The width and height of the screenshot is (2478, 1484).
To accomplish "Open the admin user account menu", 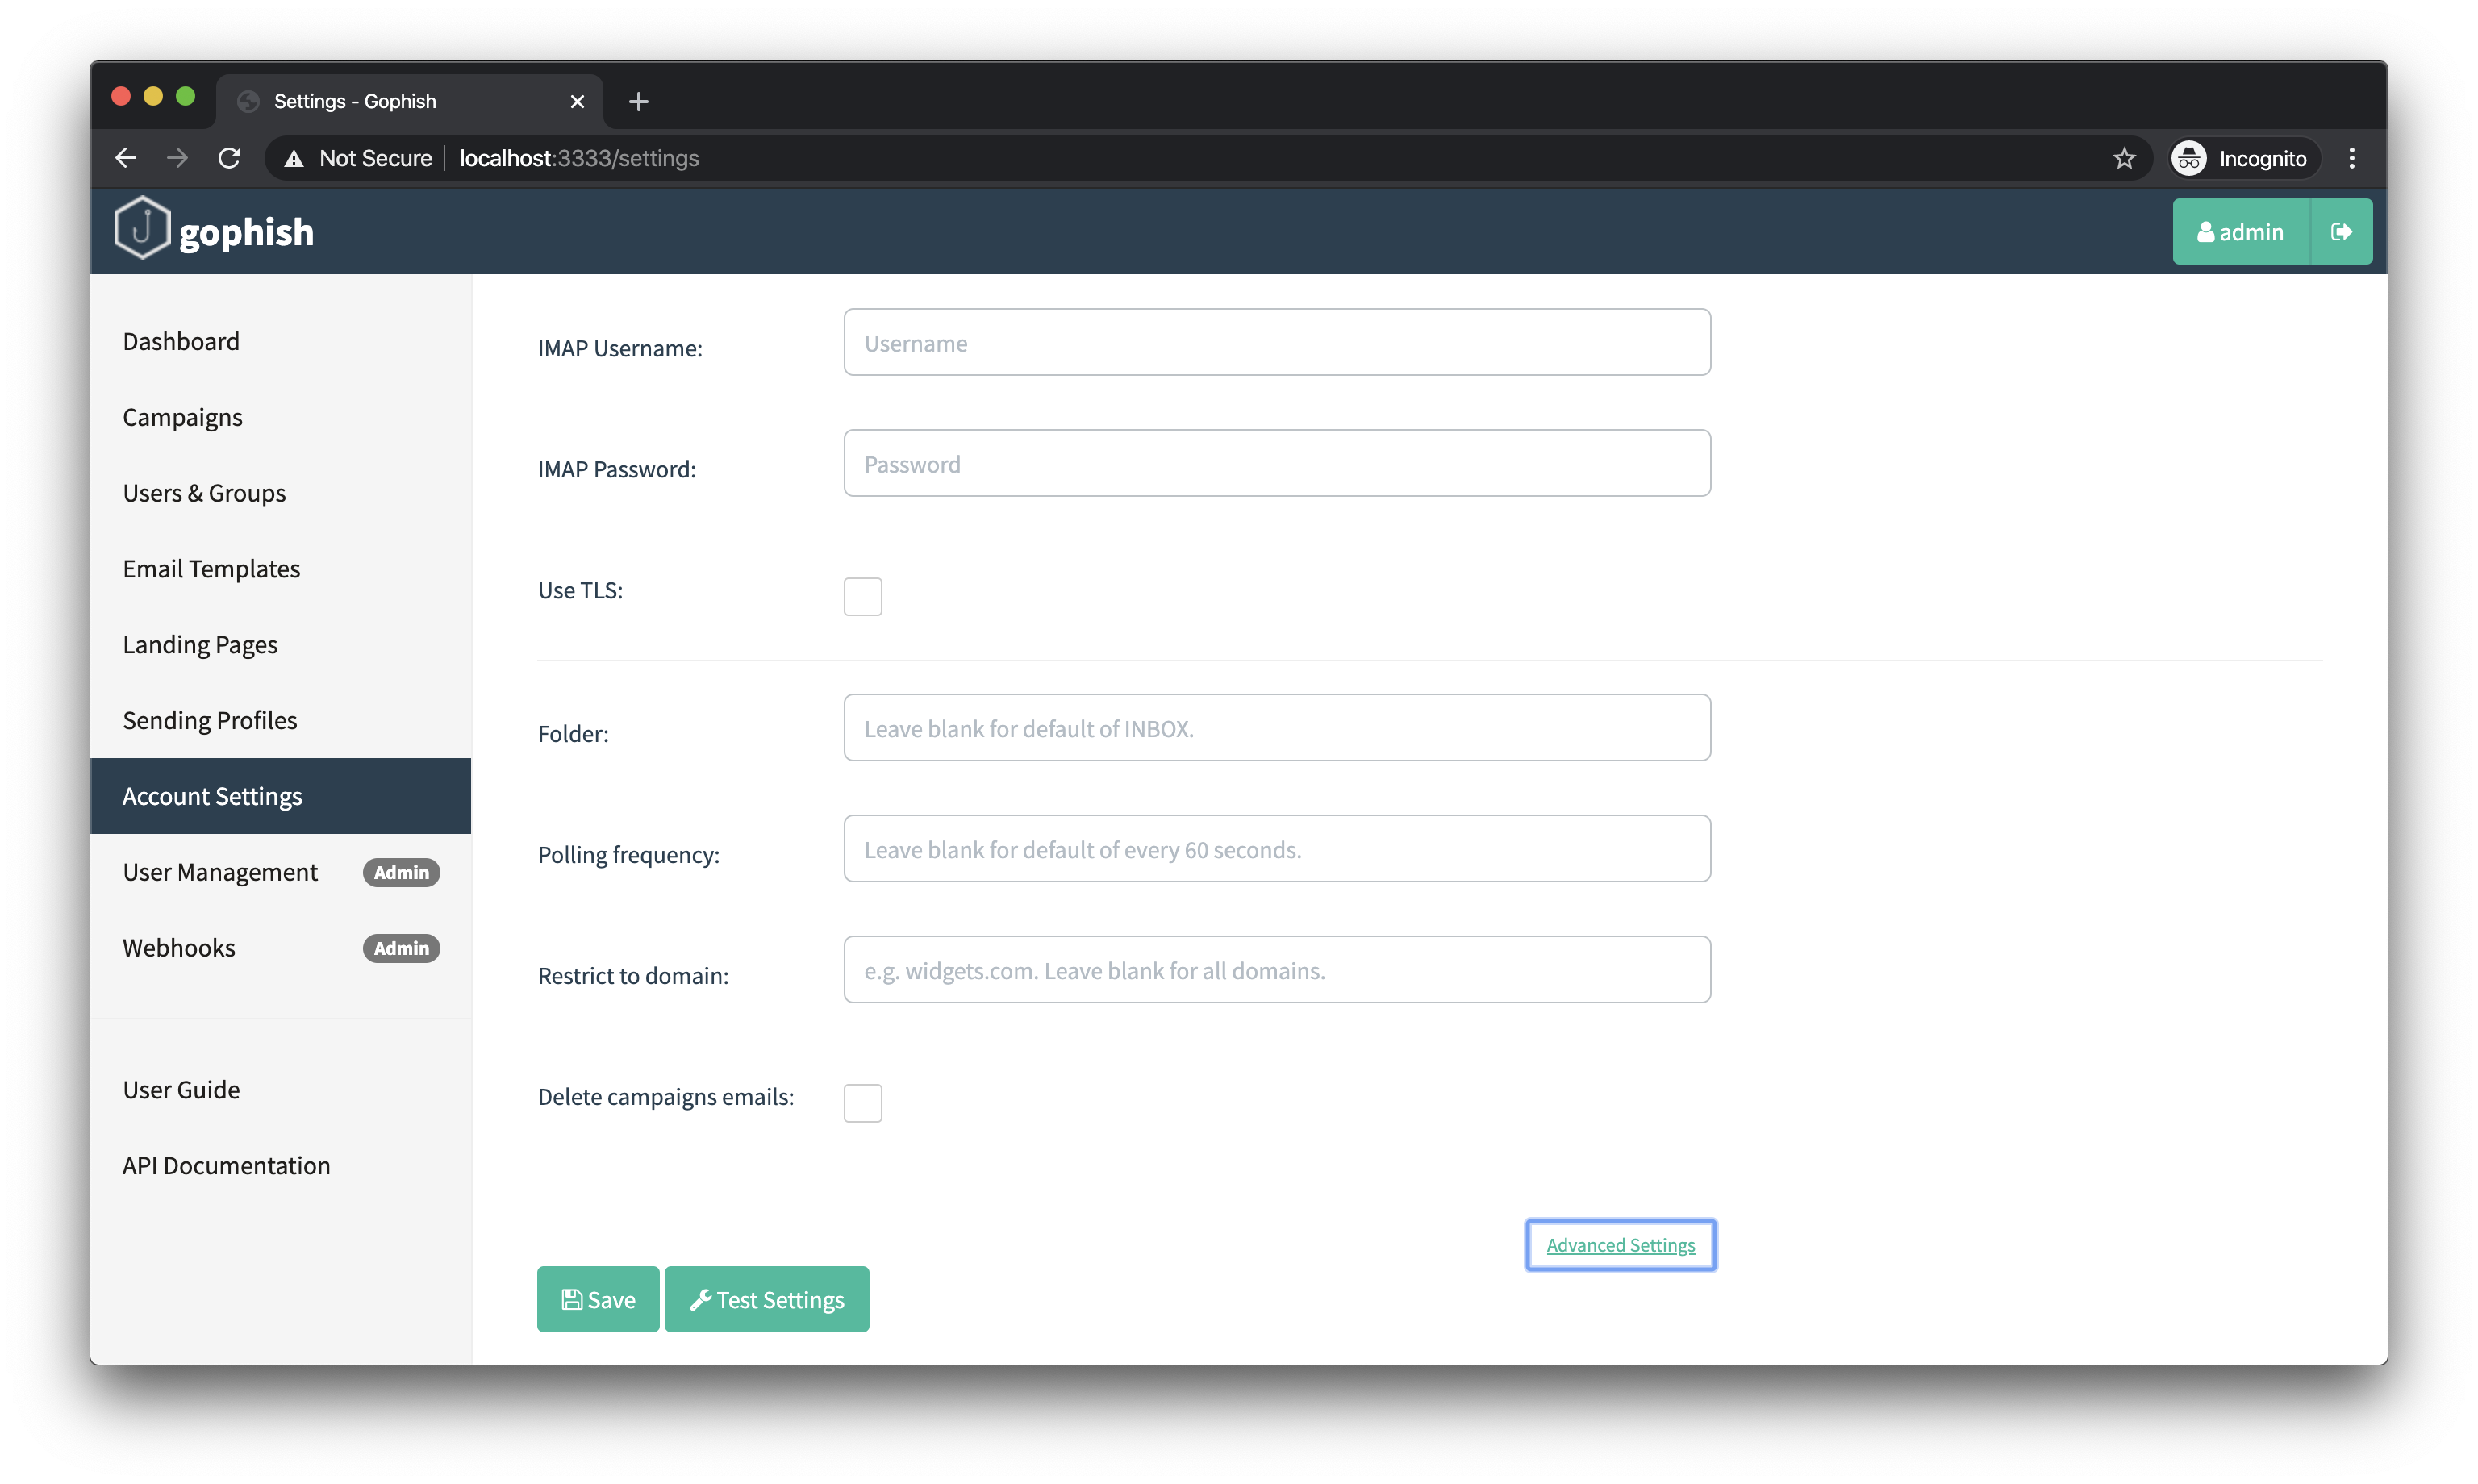I will click(2240, 231).
